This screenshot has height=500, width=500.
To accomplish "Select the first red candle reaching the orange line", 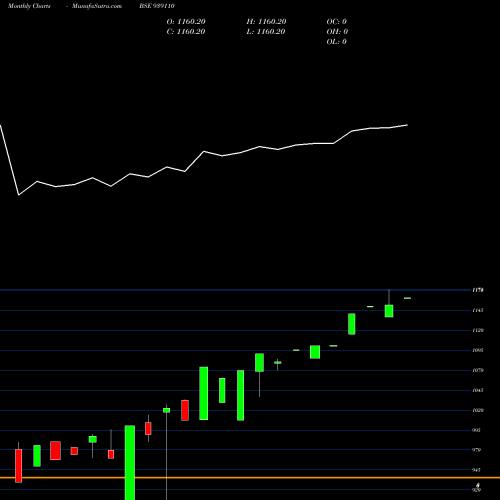I will point(19,466).
